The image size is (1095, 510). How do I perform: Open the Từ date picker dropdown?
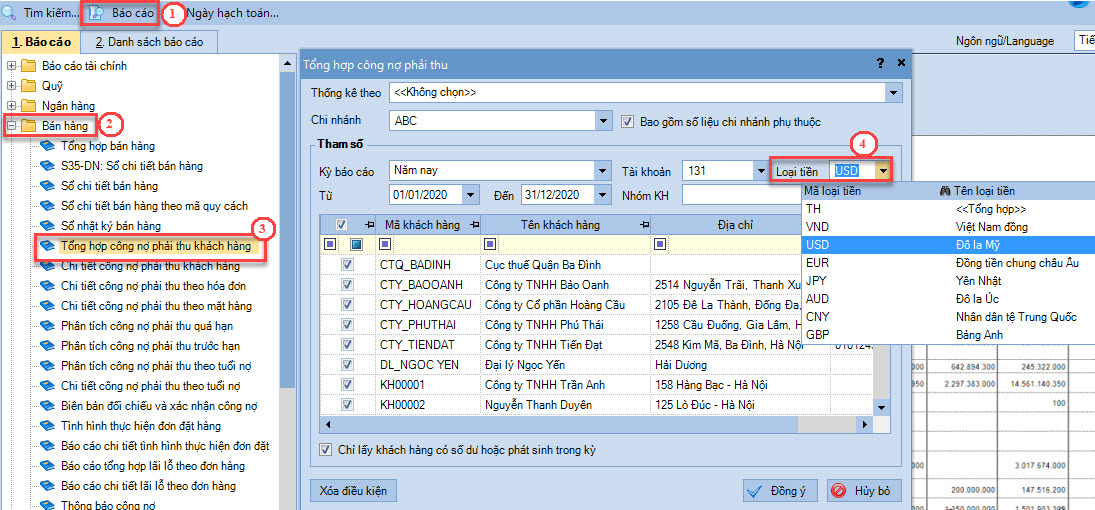[471, 194]
